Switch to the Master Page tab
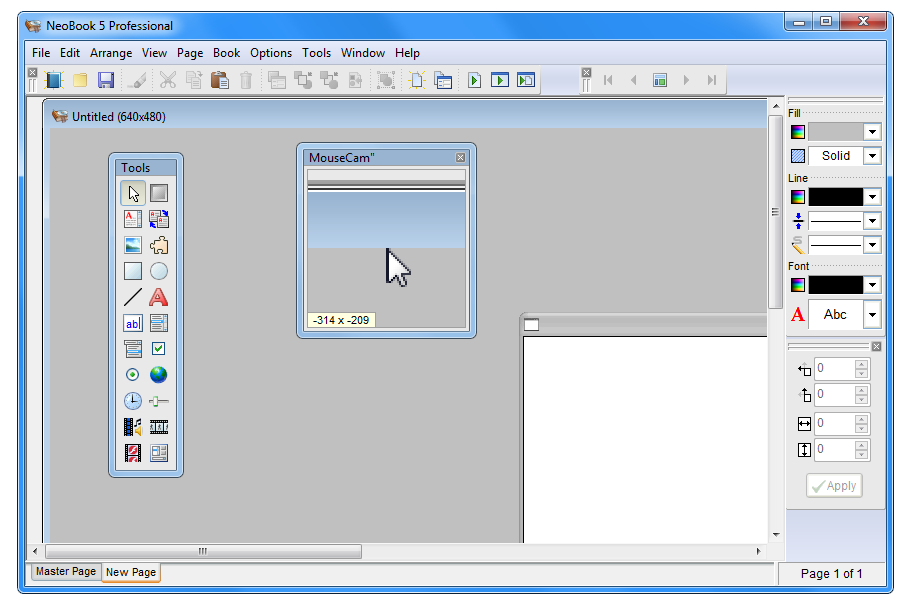 65,572
